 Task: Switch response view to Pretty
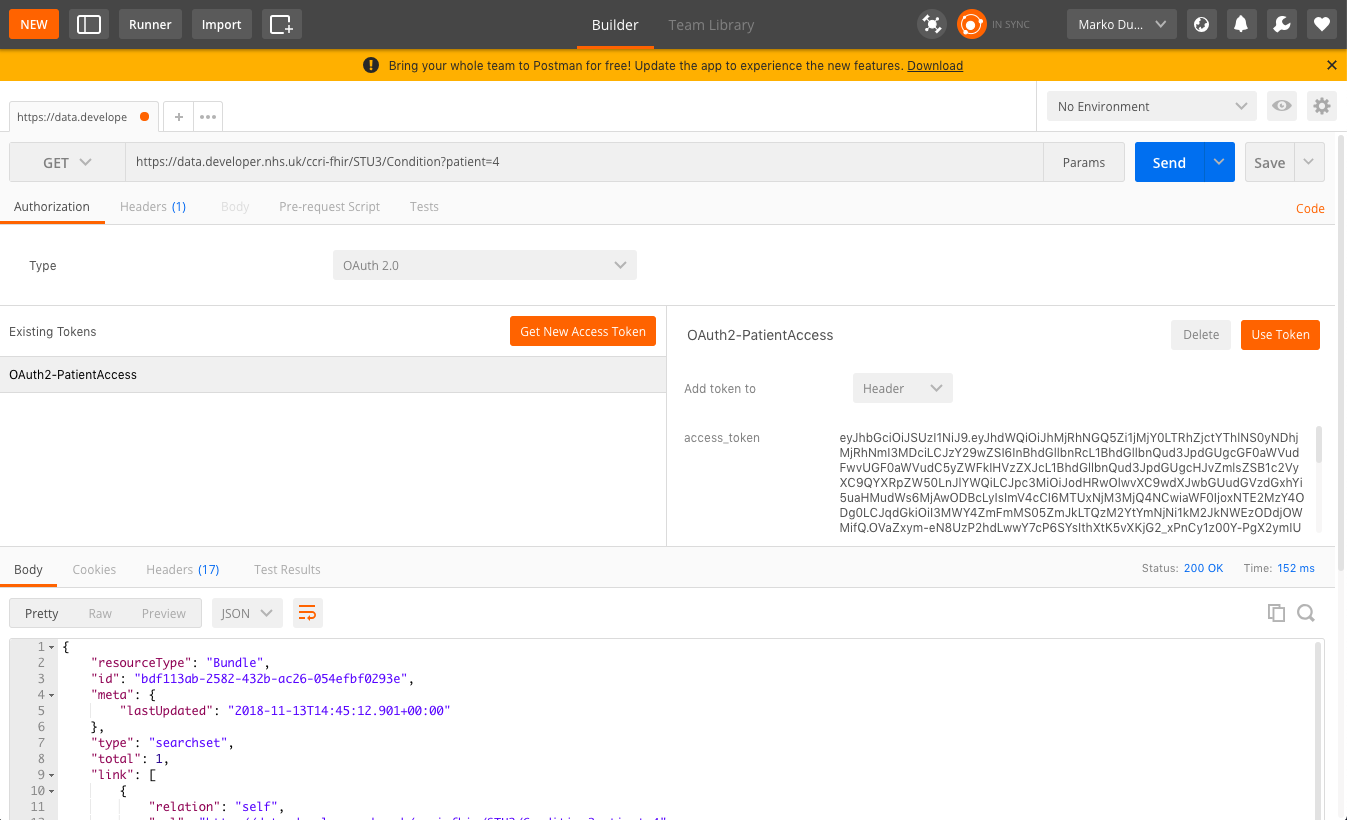42,613
